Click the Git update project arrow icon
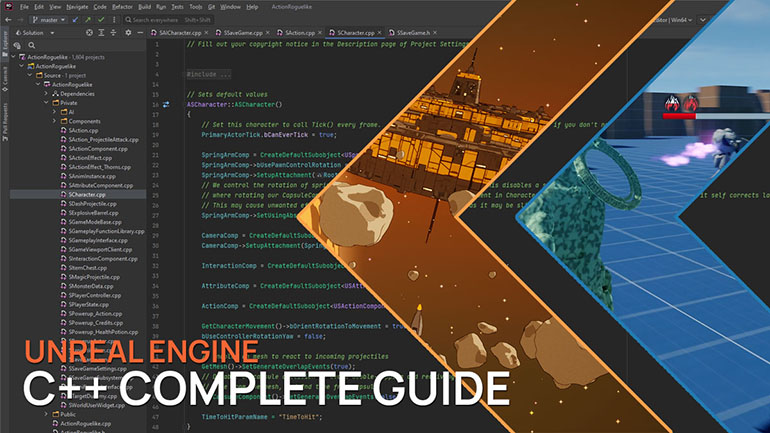 [x=75, y=18]
